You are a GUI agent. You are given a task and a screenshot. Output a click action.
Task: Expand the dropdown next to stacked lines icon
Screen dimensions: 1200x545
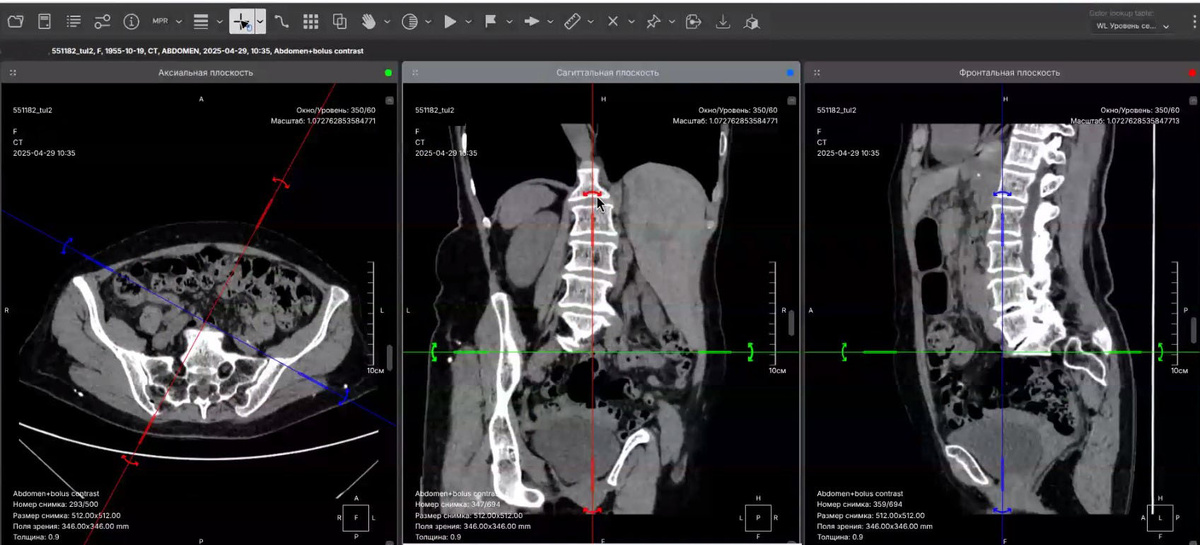pos(219,21)
